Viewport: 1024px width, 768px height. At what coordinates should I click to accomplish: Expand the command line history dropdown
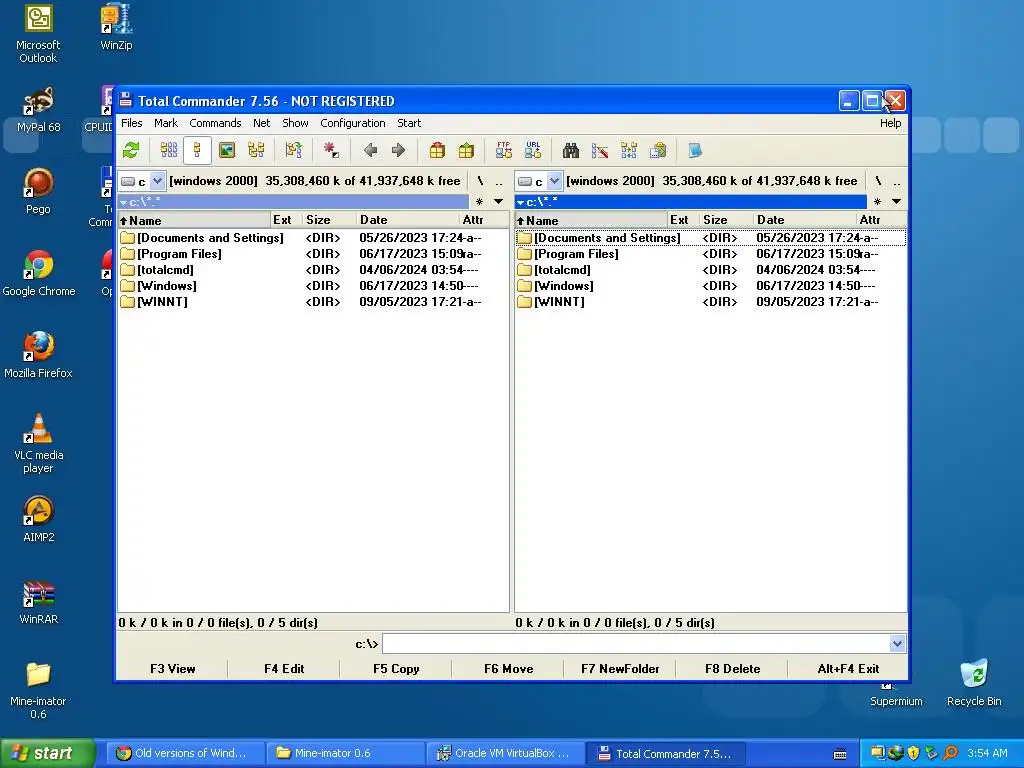[x=897, y=644]
